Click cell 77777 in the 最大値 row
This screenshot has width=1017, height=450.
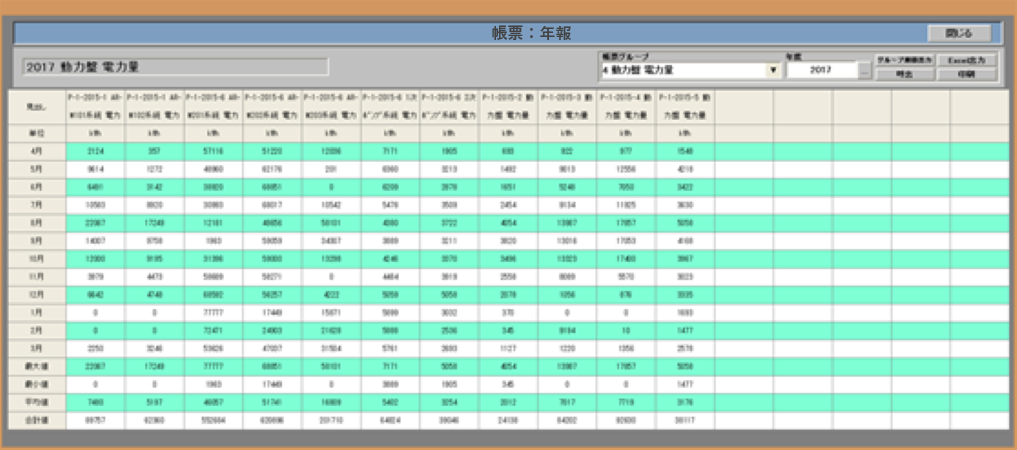pos(213,367)
